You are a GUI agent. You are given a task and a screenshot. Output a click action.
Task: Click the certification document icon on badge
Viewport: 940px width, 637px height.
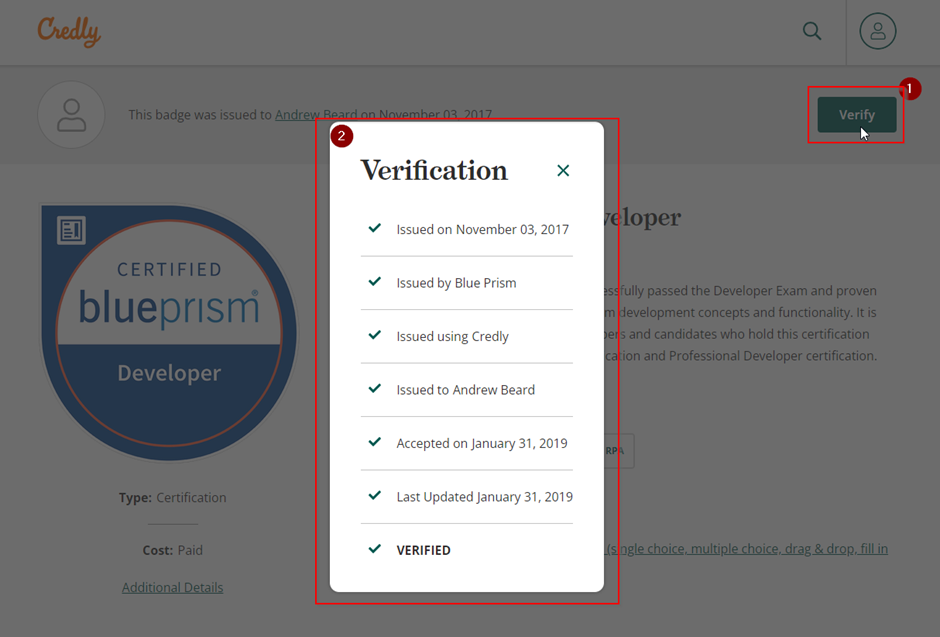click(x=71, y=230)
